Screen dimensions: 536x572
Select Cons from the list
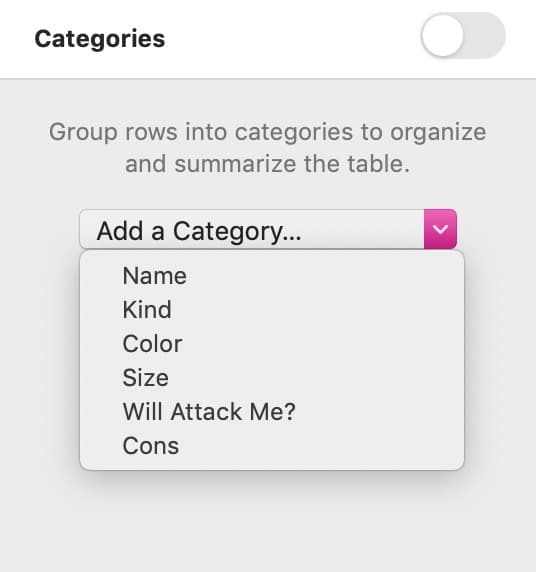point(272,446)
